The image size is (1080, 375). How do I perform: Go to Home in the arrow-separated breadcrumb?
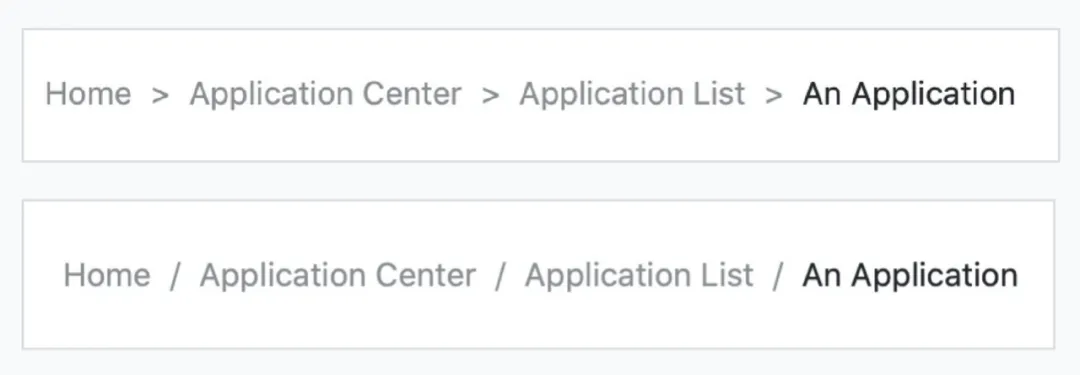tap(88, 94)
